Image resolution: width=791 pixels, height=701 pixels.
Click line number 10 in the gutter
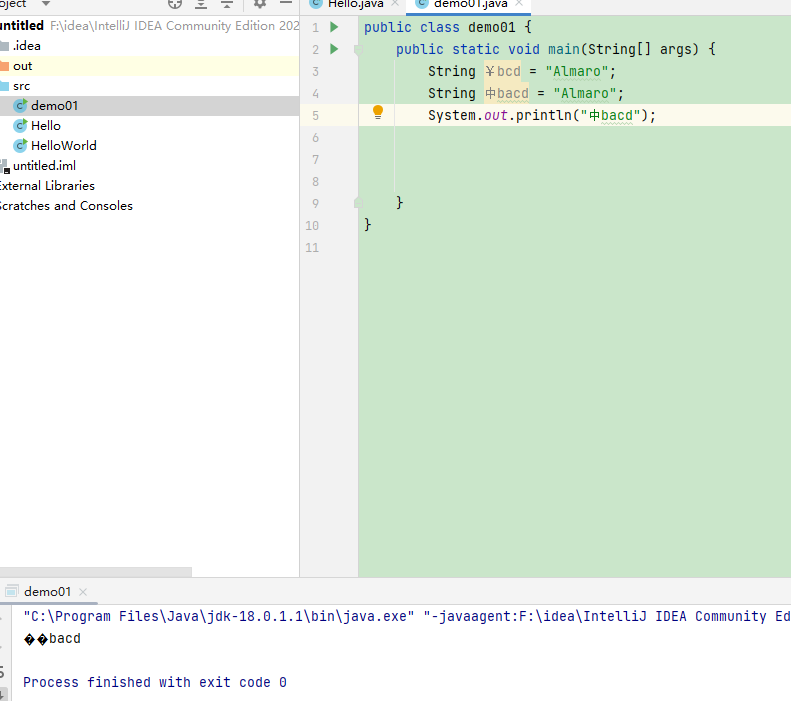pyautogui.click(x=312, y=225)
